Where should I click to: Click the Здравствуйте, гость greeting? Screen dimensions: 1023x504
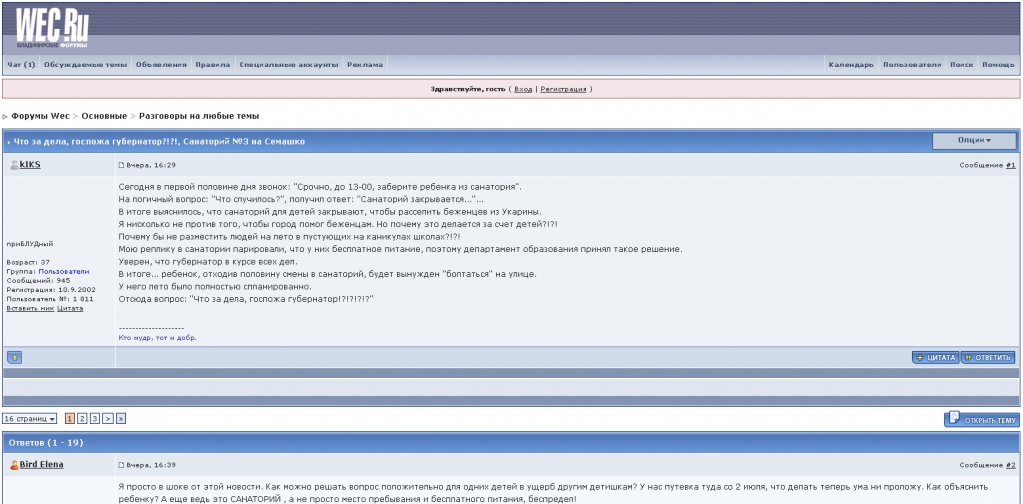468,89
